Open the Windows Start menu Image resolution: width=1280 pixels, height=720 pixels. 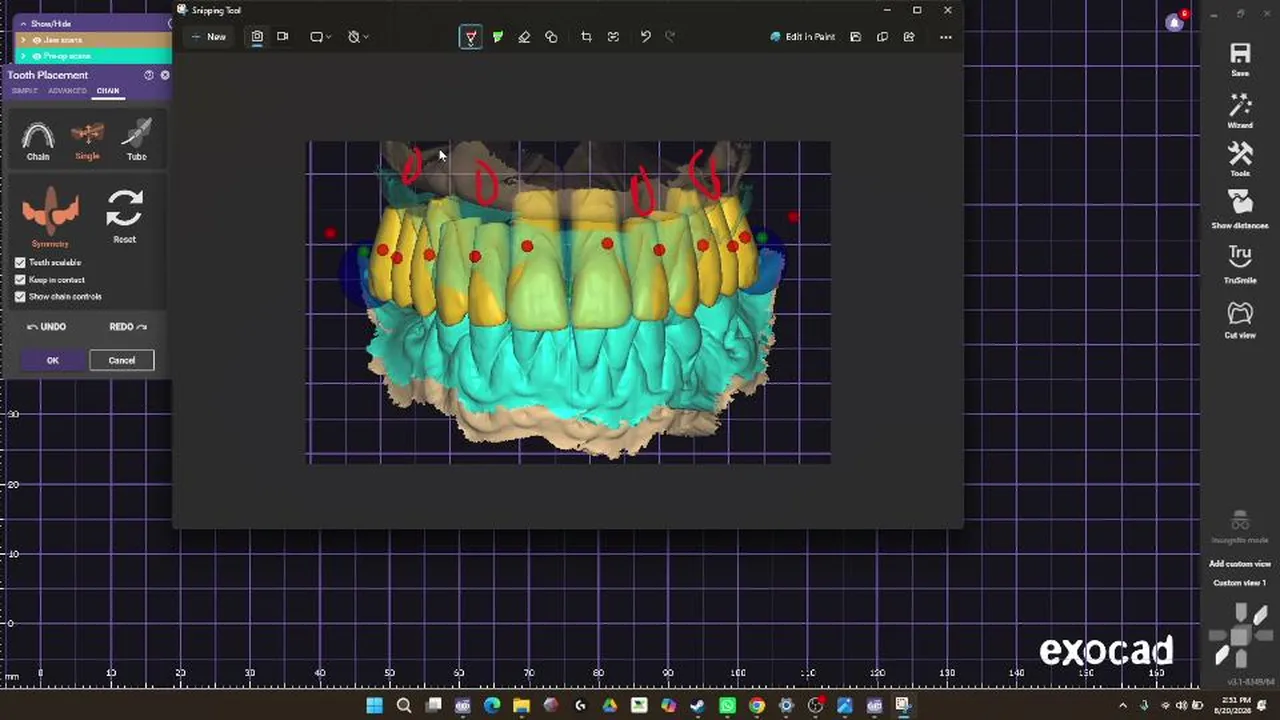tap(374, 706)
